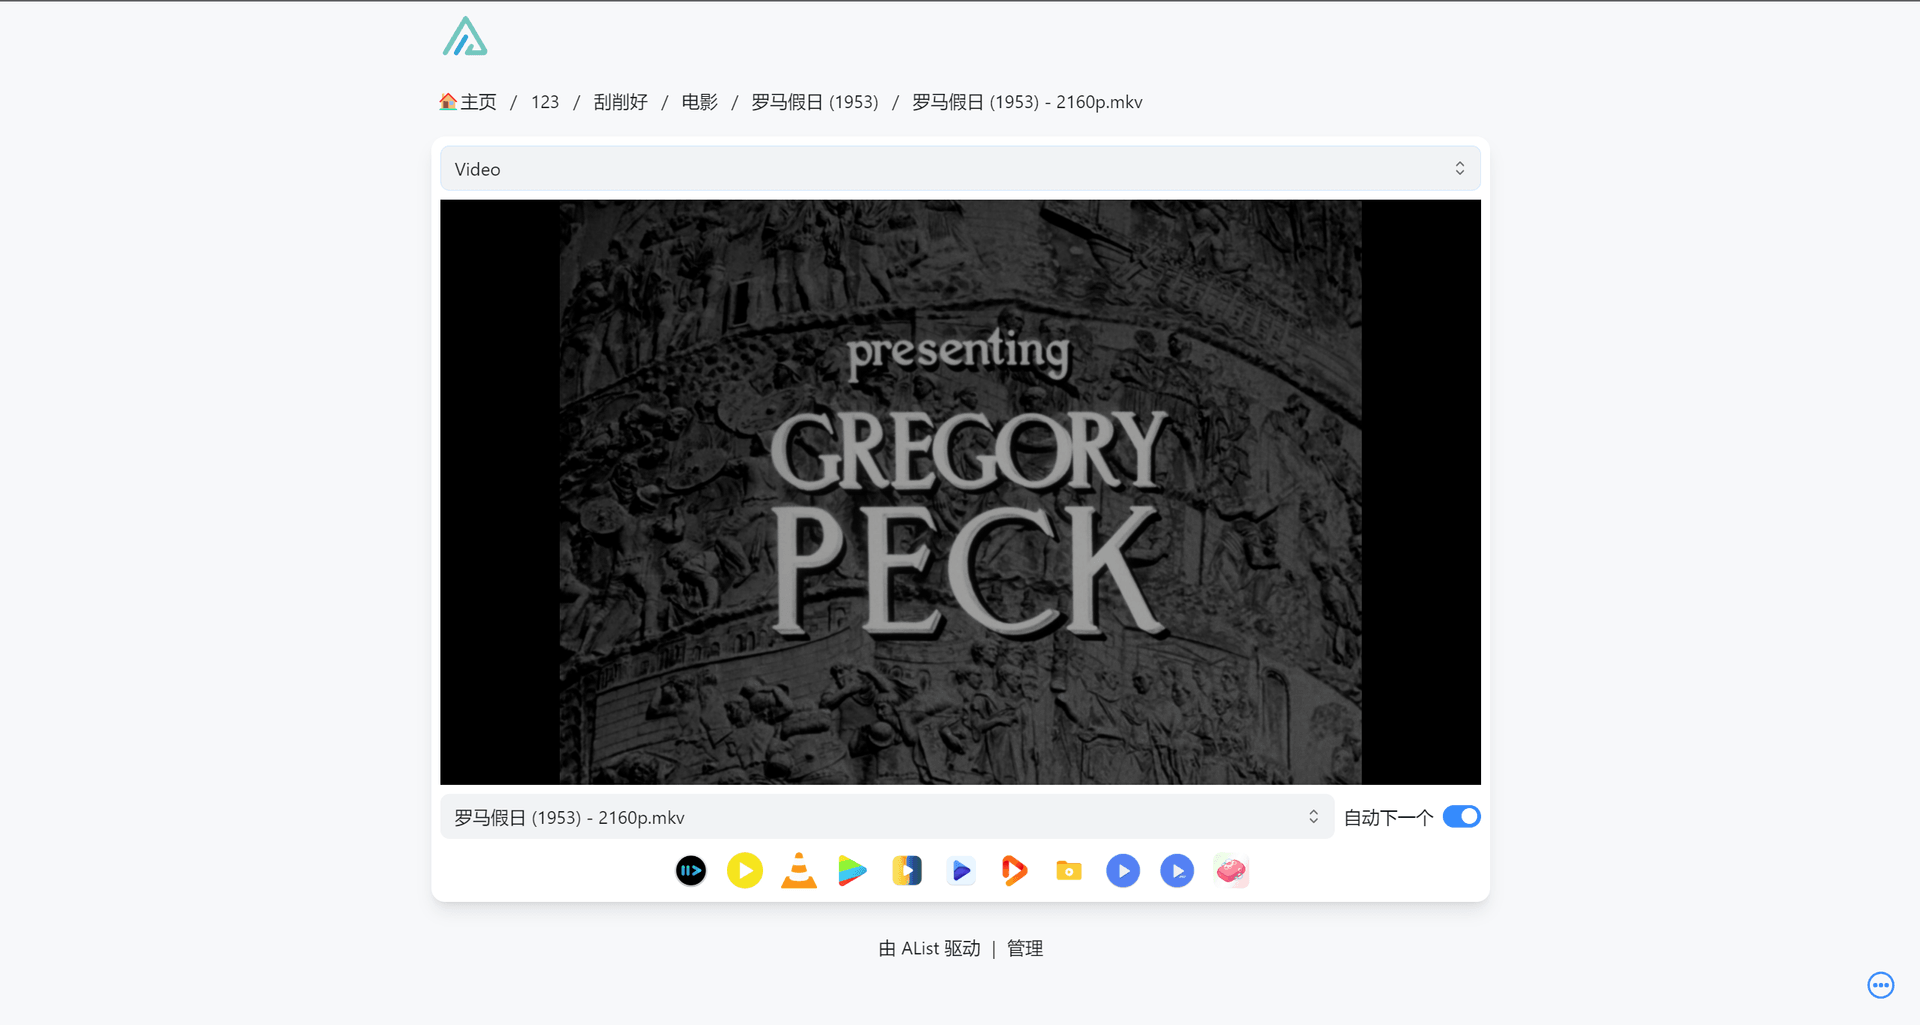The width and height of the screenshot is (1920, 1025).
Task: Navigate to 电影 folder breadcrumb
Action: coord(700,102)
